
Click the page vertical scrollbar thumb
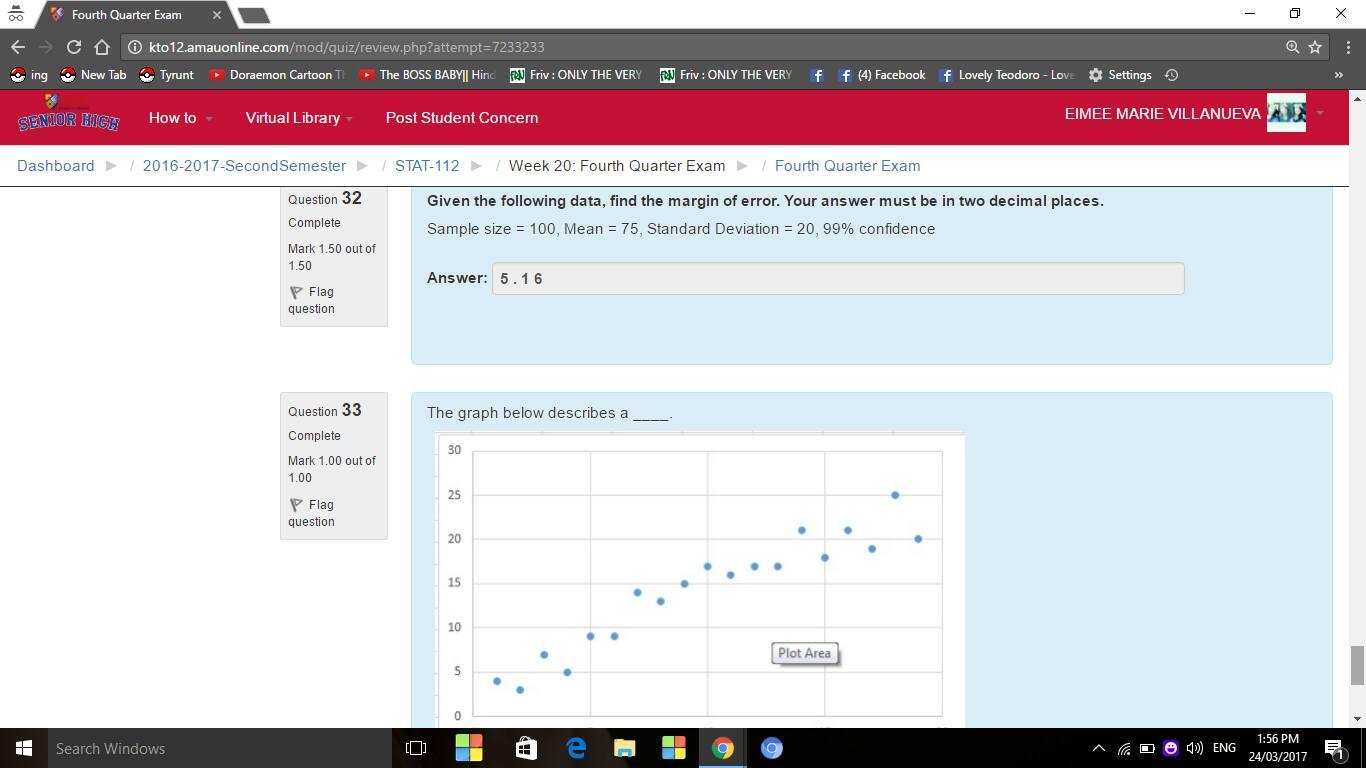coord(1357,665)
